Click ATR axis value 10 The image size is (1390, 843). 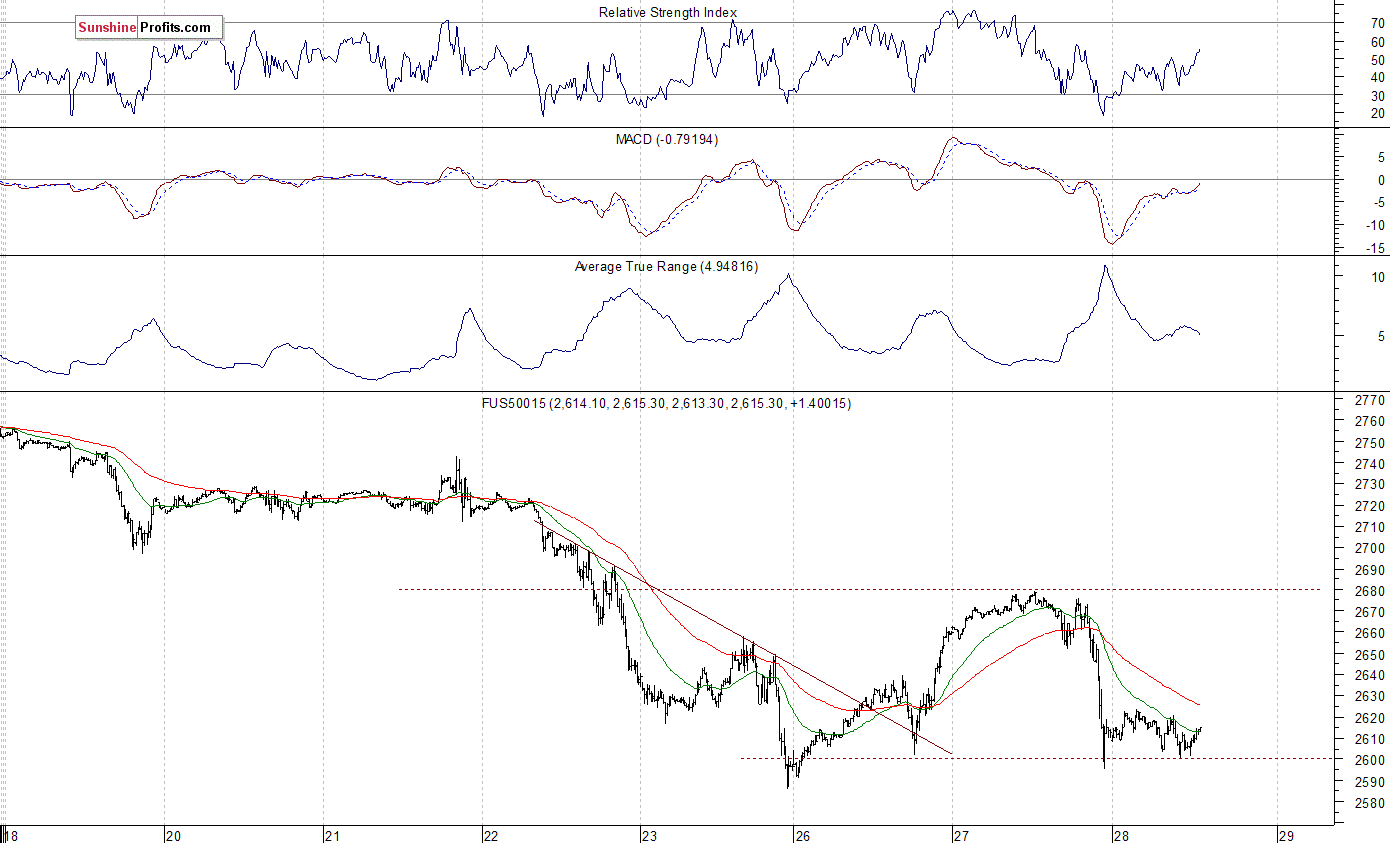(x=1378, y=276)
